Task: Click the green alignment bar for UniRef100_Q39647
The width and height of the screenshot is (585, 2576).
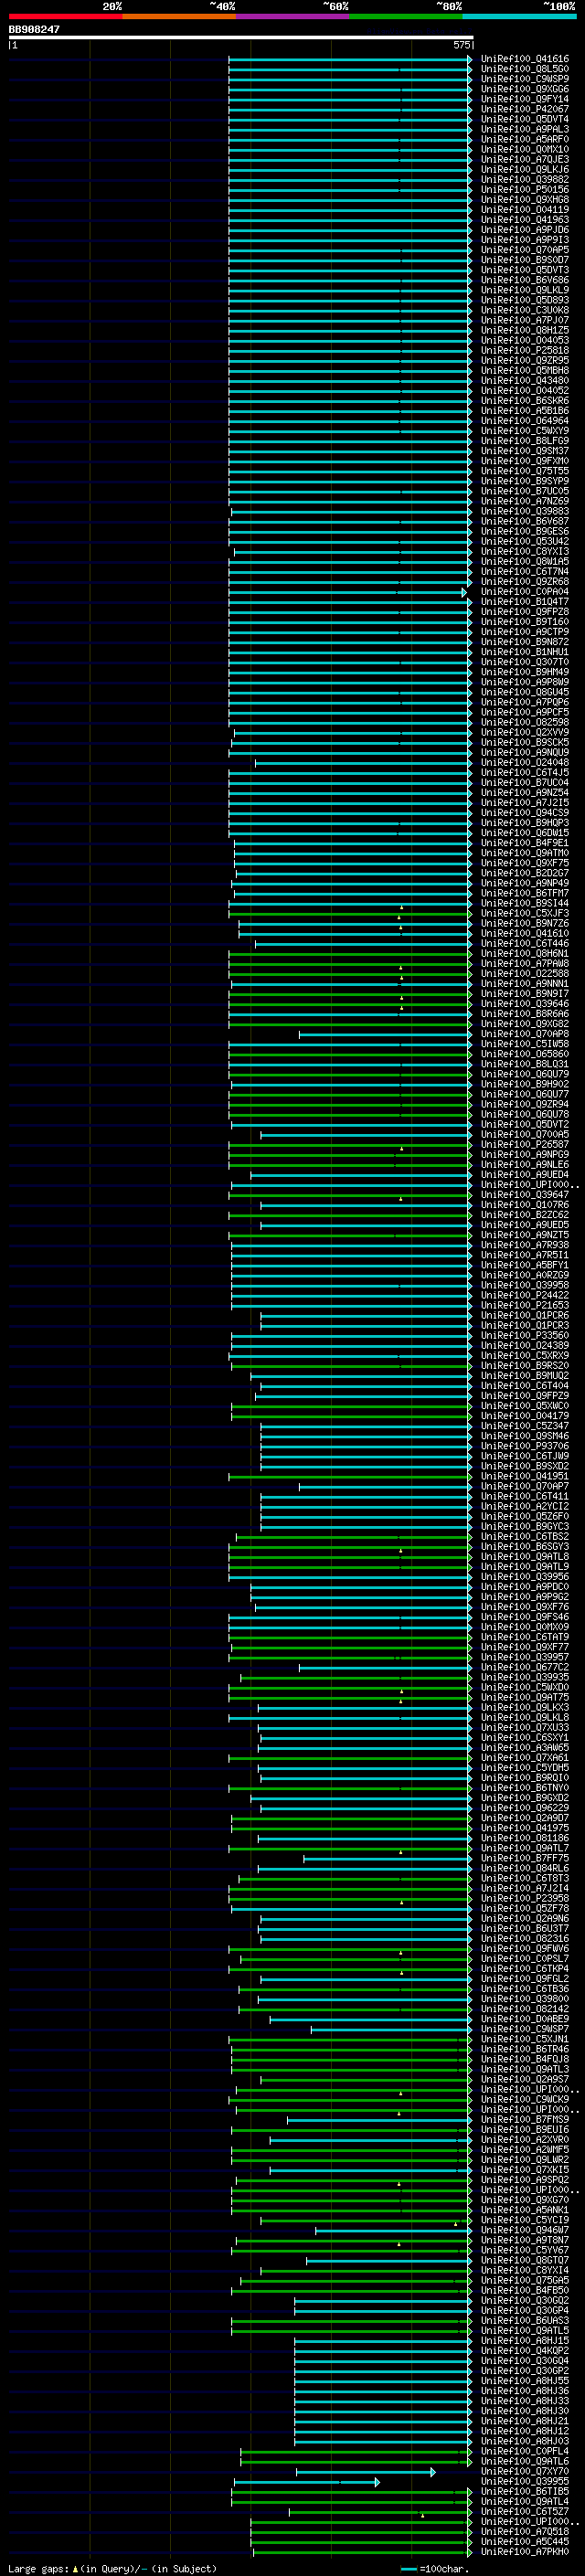Action: coord(350,1195)
